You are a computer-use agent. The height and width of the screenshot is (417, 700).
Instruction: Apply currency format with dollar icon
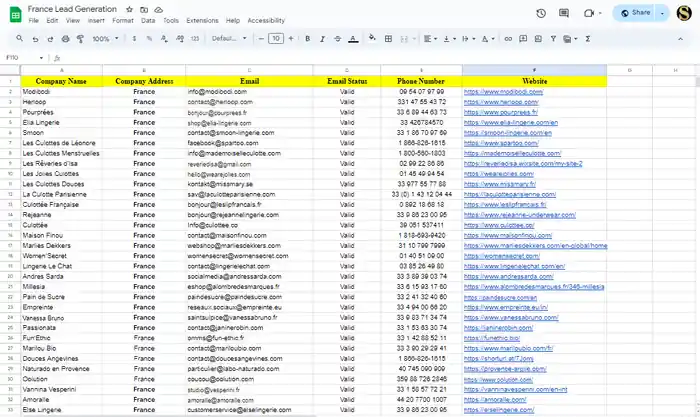pyautogui.click(x=134, y=39)
